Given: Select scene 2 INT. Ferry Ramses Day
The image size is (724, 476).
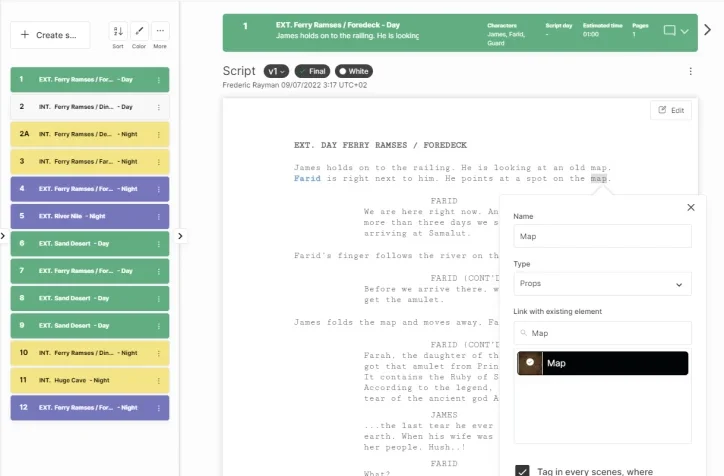Looking at the screenshot, I should tap(90, 107).
